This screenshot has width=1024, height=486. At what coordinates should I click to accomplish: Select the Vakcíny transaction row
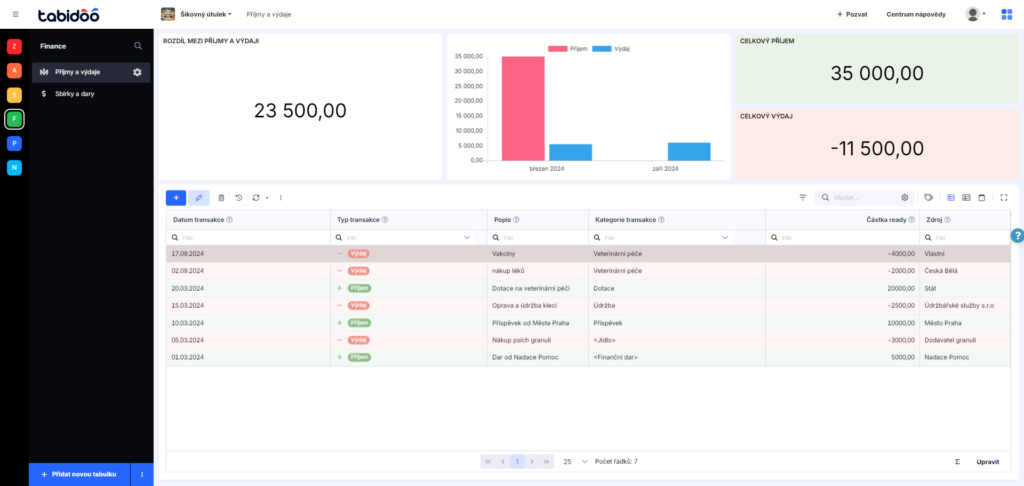(588, 253)
